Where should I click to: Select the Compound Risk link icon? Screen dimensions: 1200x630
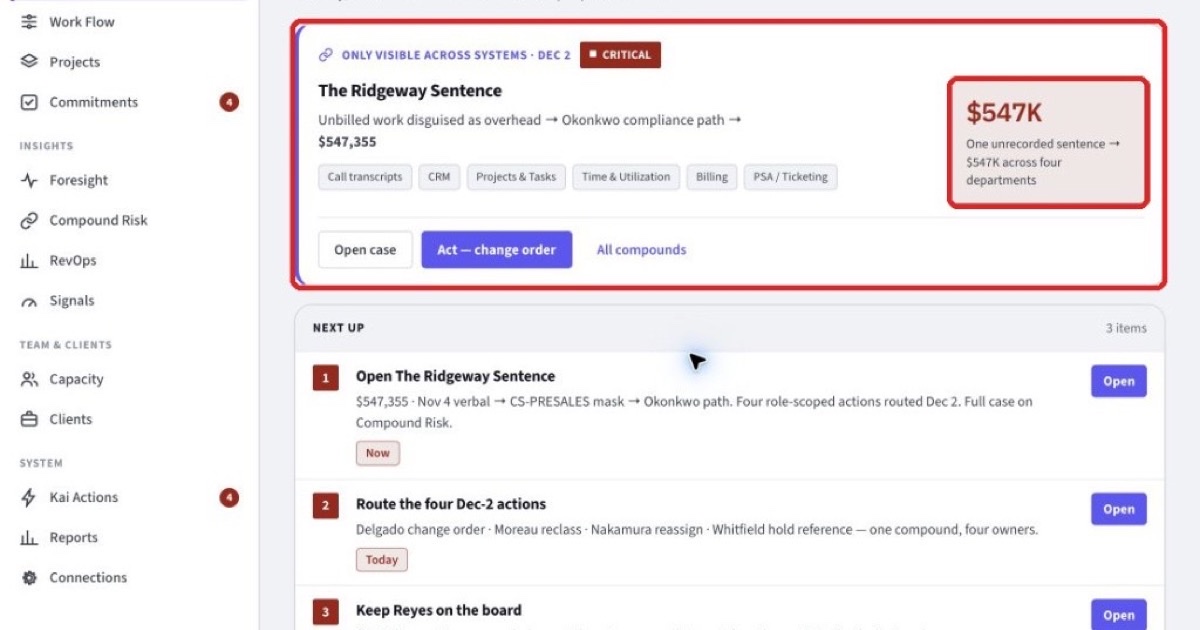(29, 221)
